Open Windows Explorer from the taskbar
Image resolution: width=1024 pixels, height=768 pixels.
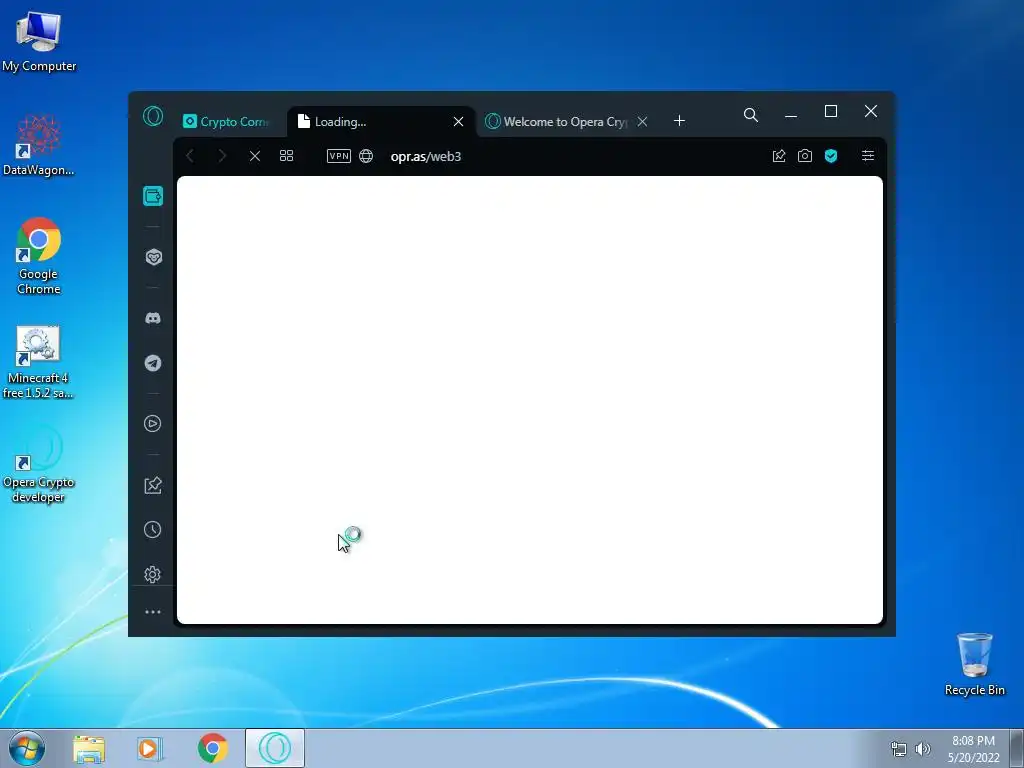pyautogui.click(x=89, y=748)
